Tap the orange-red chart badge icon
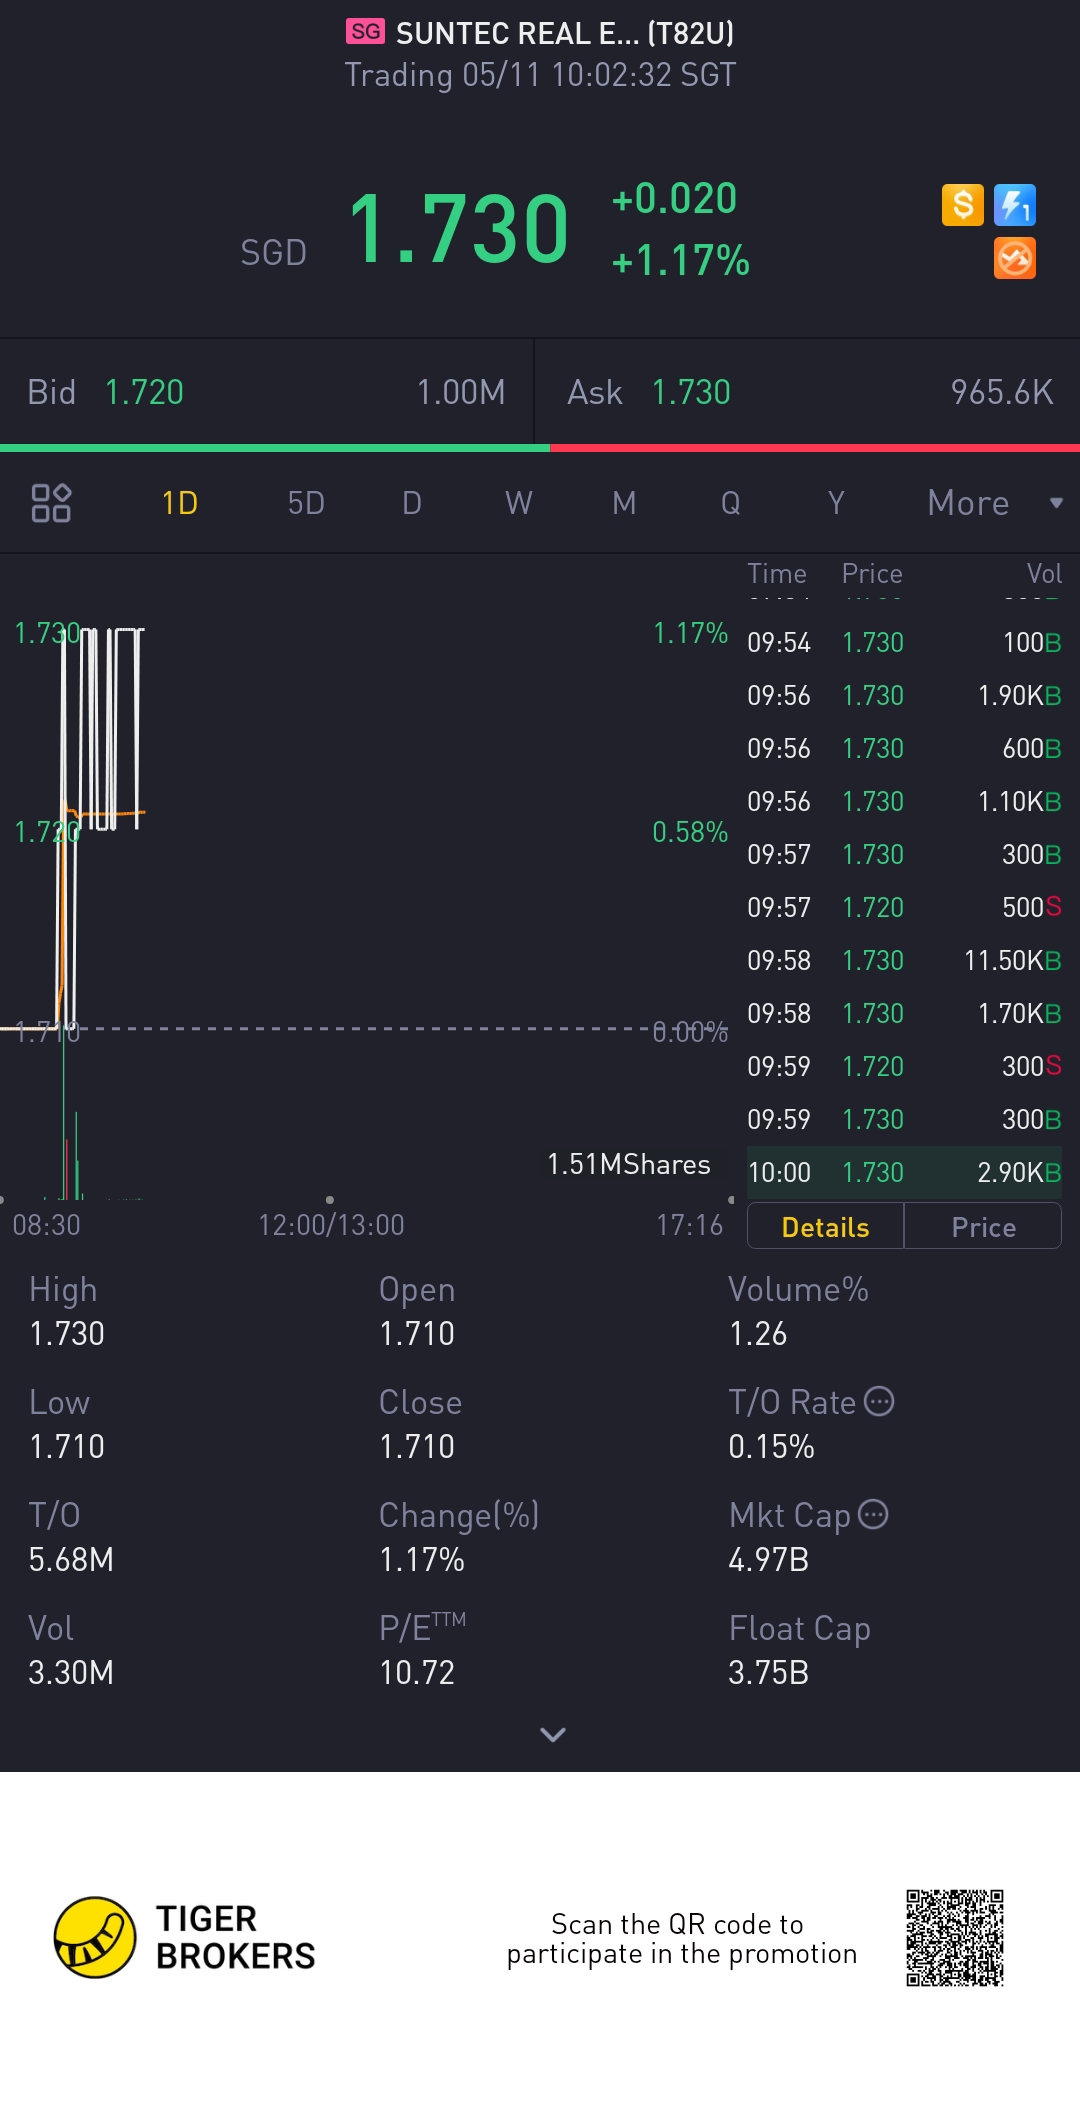1080x2104 pixels. pyautogui.click(x=1014, y=259)
